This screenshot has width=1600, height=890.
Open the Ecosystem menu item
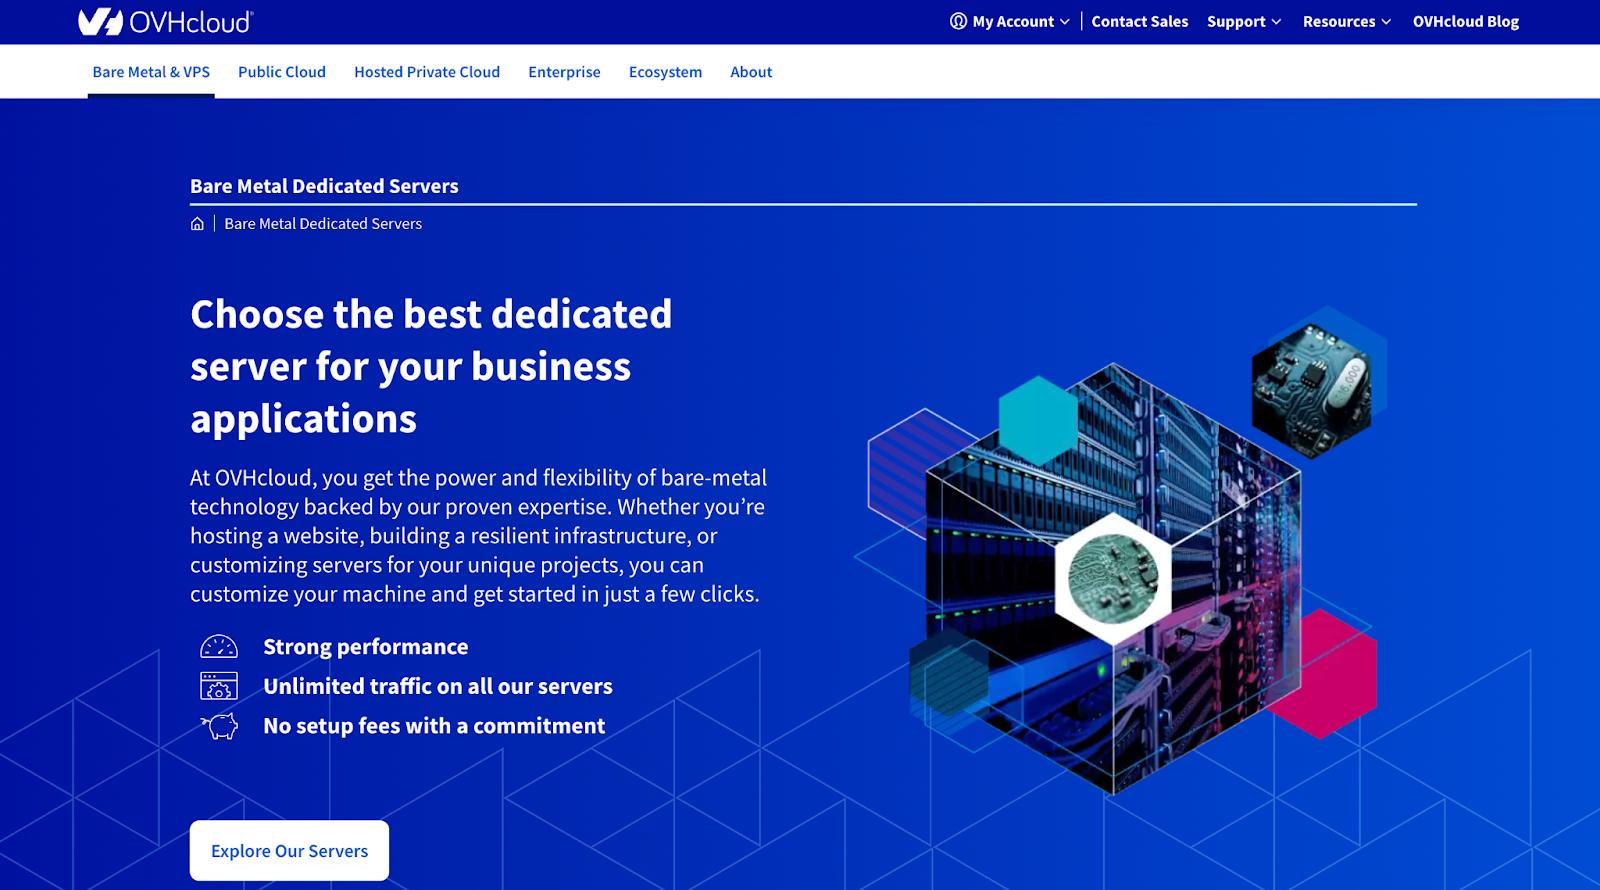click(x=665, y=72)
